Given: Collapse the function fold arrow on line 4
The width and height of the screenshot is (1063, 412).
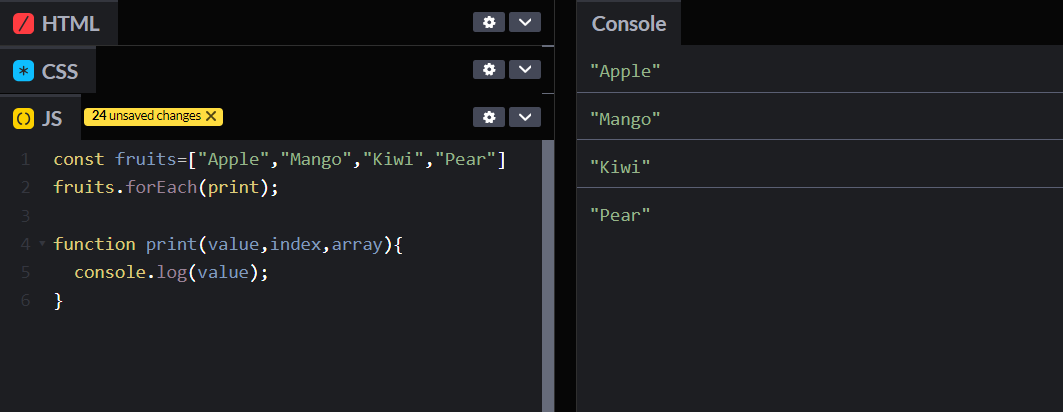Looking at the screenshot, I should tap(41, 243).
